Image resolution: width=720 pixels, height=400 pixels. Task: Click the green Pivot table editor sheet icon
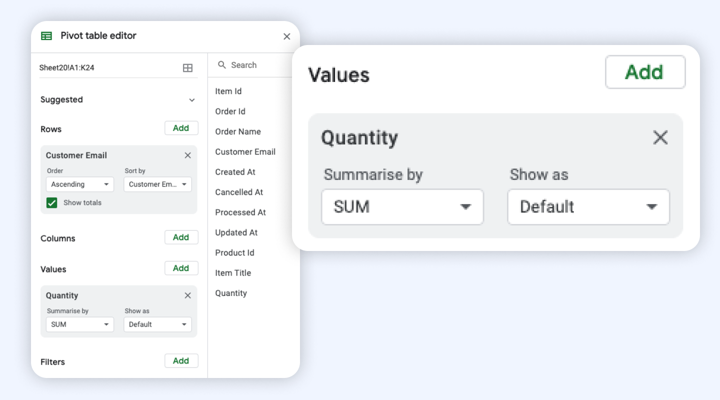coord(46,36)
